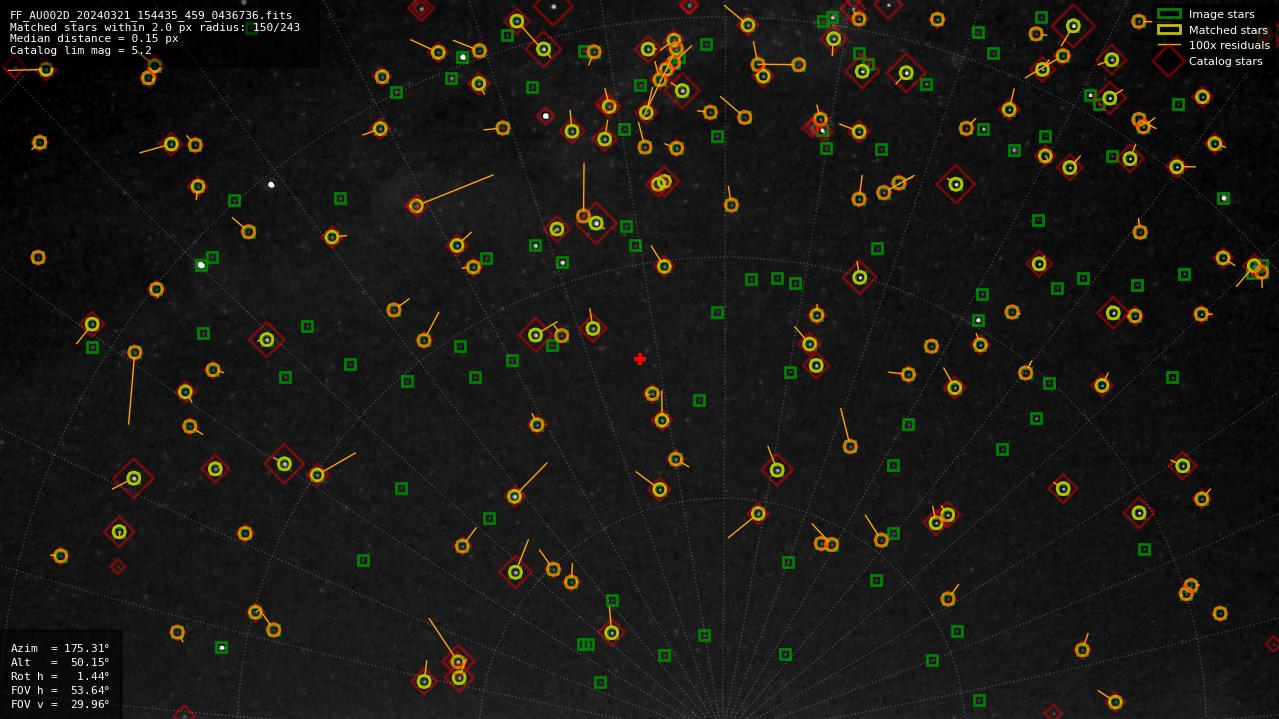Click the 'Matched stars' legend label
Viewport: 1279px width, 719px height.
tap(1228, 30)
